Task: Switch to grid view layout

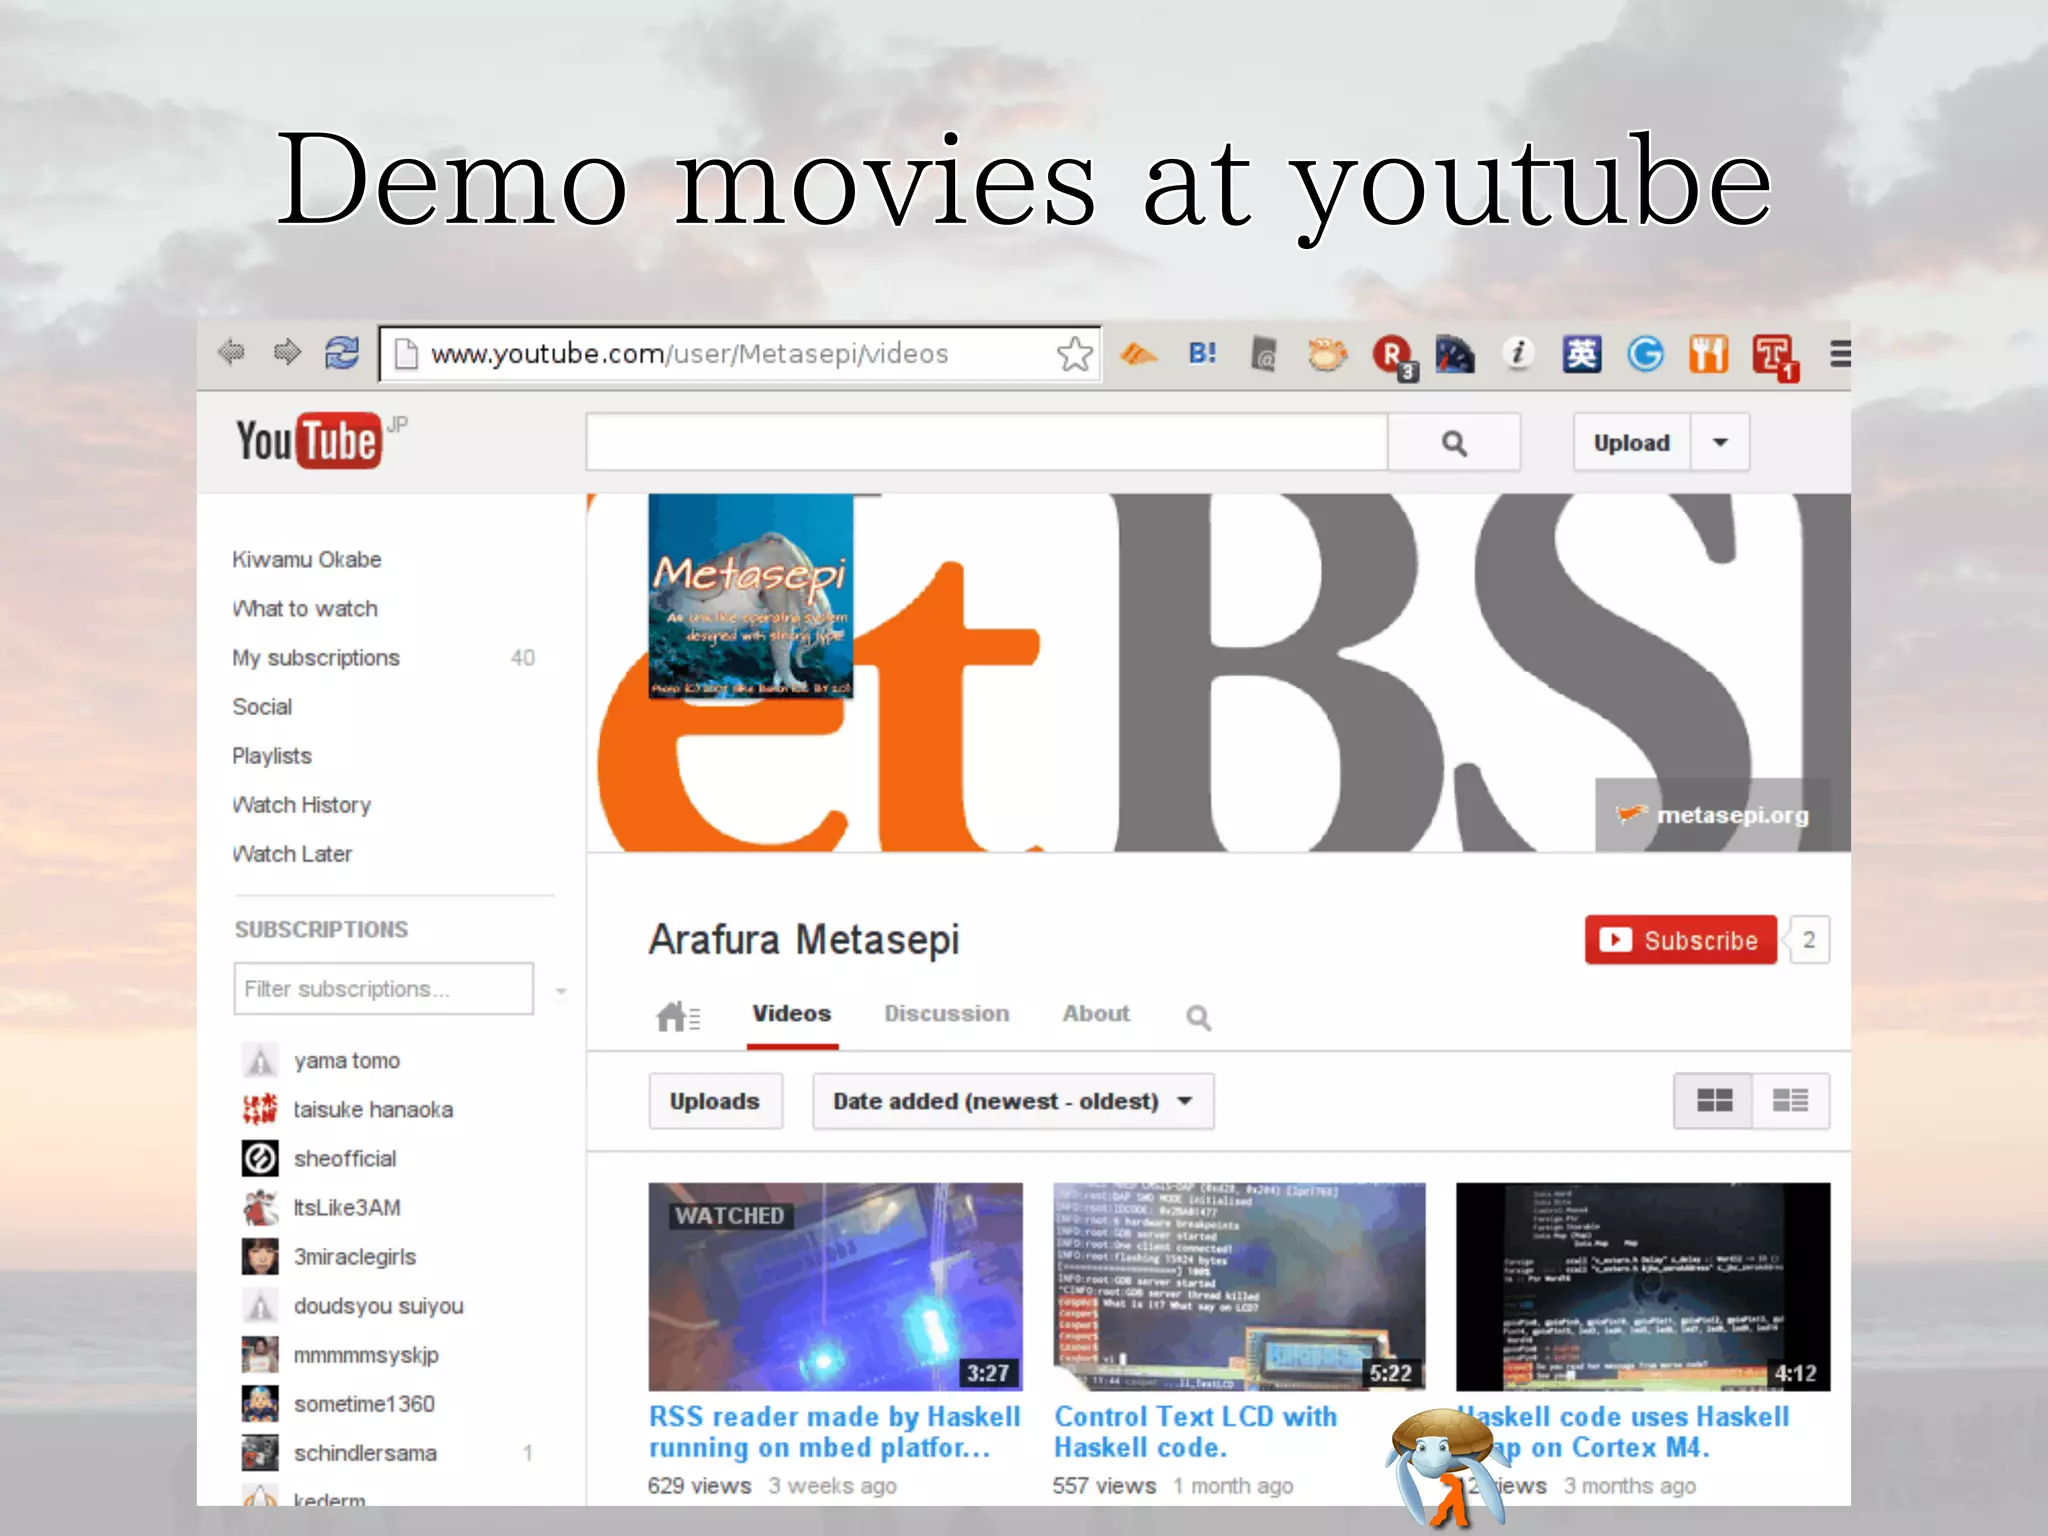Action: [1714, 1101]
